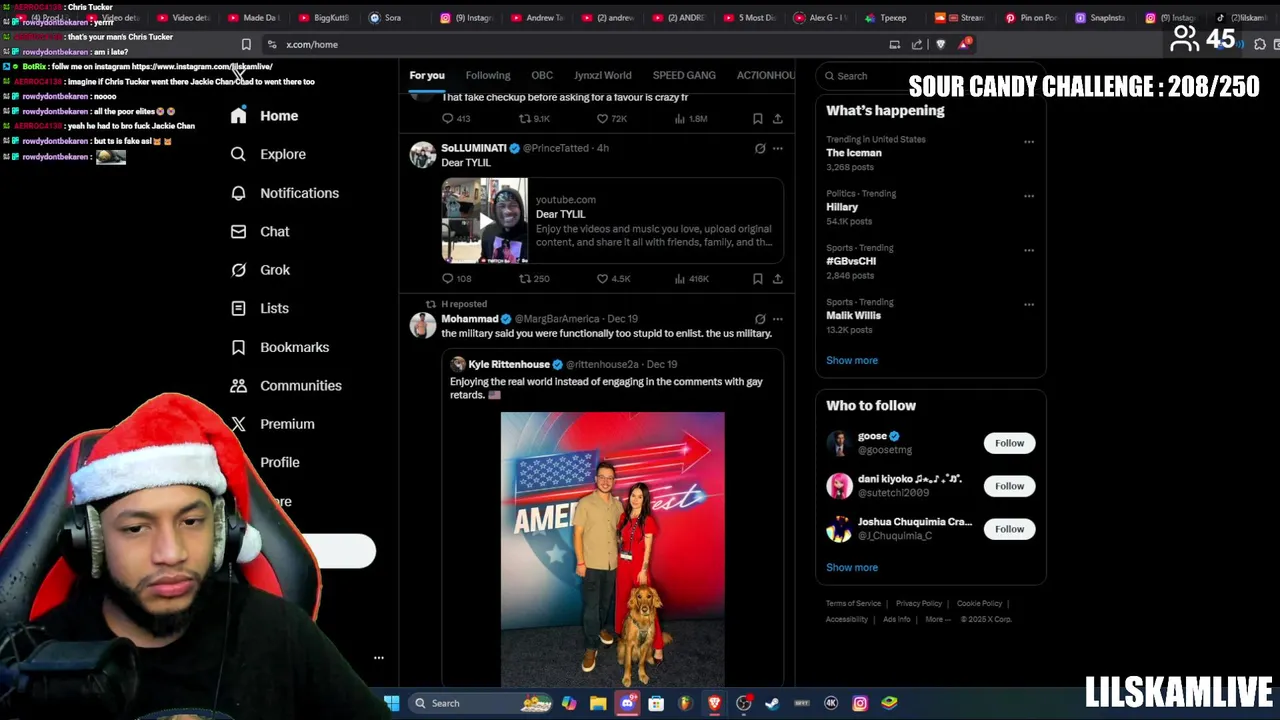
Task: Open more options for Malik Willis trend
Action: (1028, 304)
